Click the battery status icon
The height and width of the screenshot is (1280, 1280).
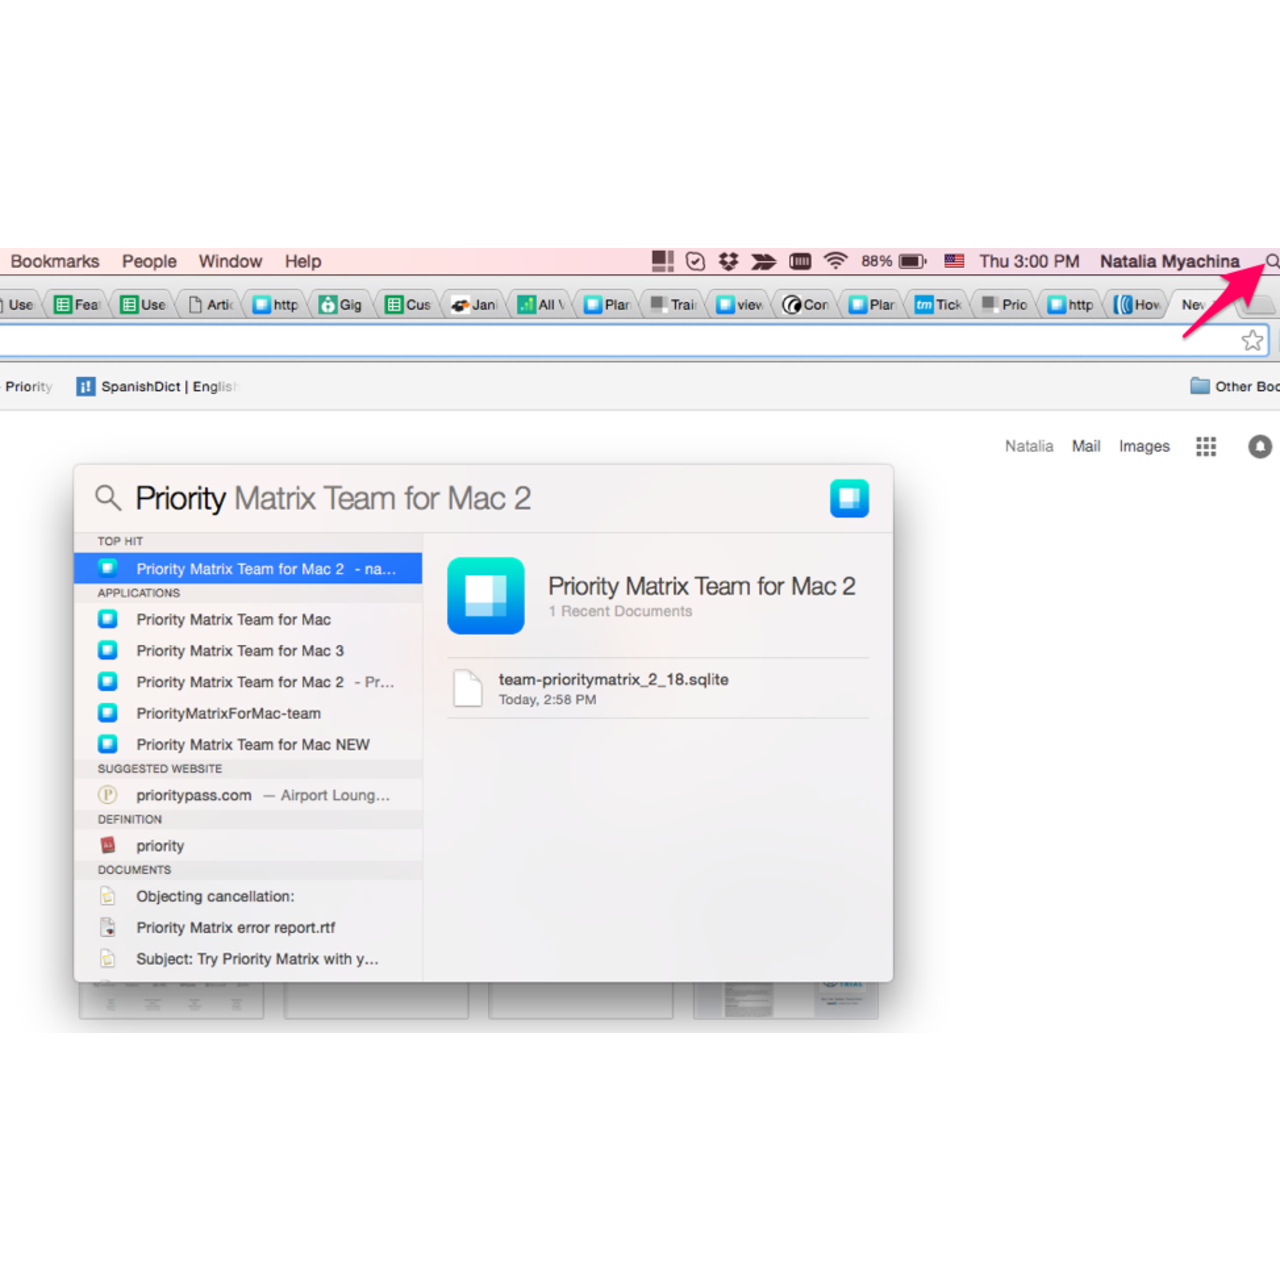(x=912, y=261)
